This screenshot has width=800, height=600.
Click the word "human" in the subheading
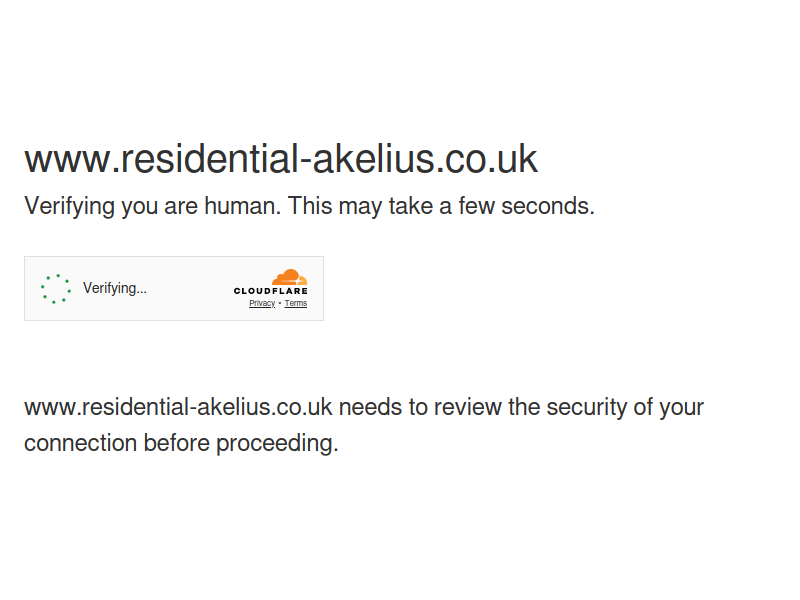(x=241, y=206)
